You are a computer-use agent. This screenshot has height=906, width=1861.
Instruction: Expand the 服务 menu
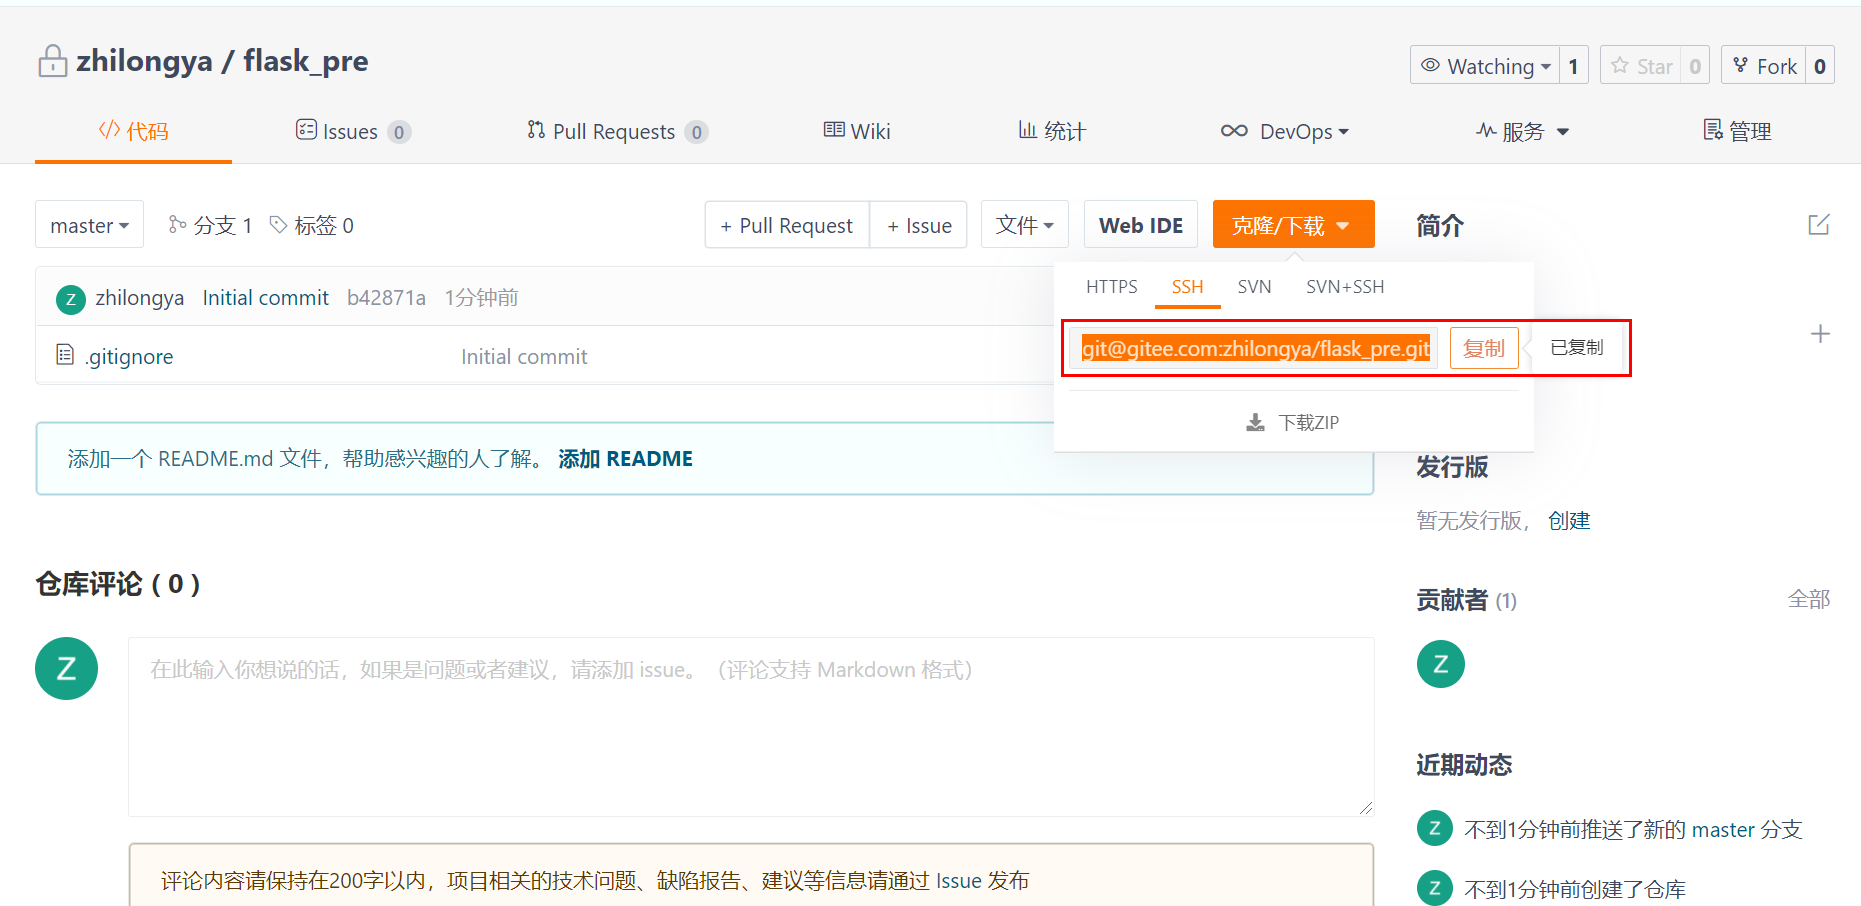[1523, 131]
